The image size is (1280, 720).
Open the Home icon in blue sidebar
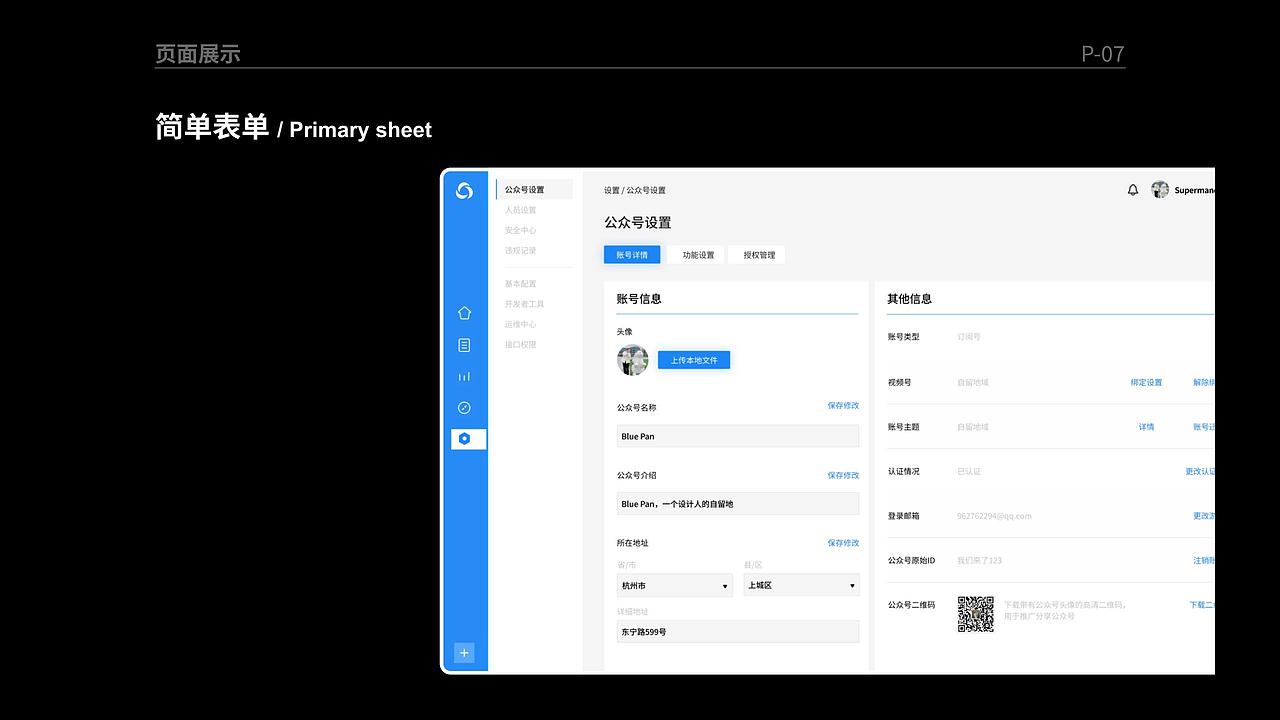464,313
